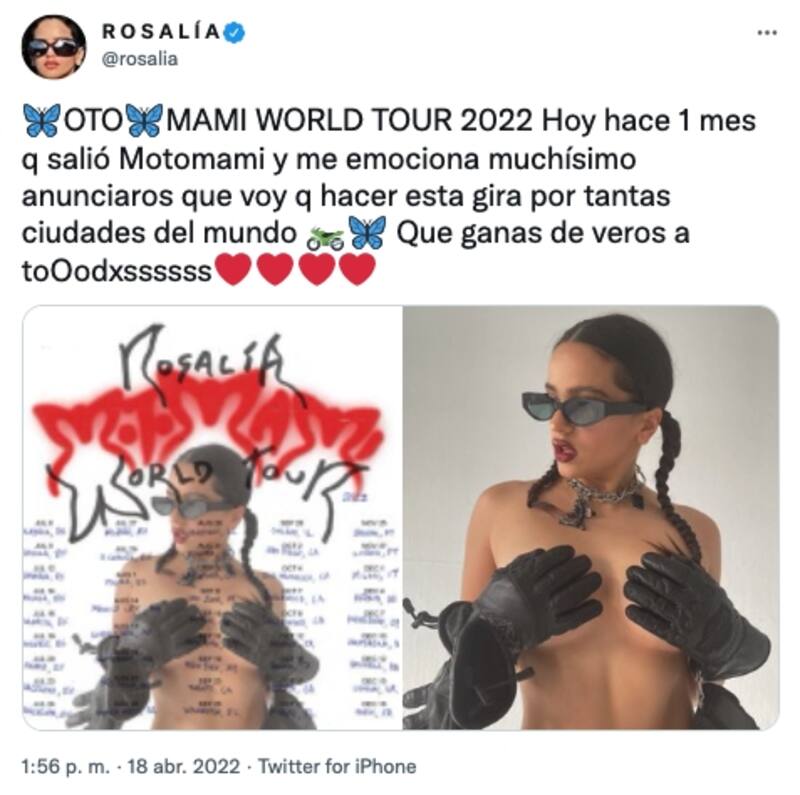Viewport: 800px width, 795px height.
Task: Click the second butterfly emoji before MAMI
Action: 144,121
